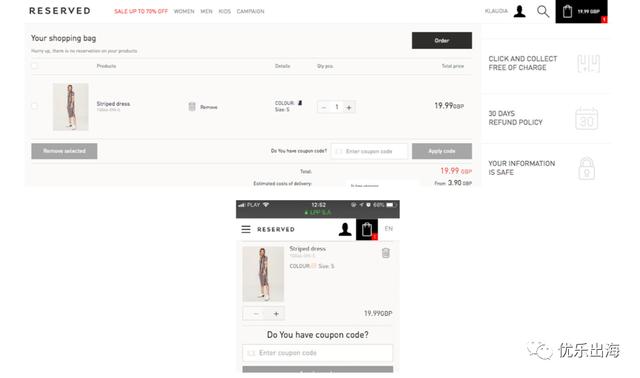Click the trash icon beside Remove
The image size is (640, 378).
(x=192, y=107)
